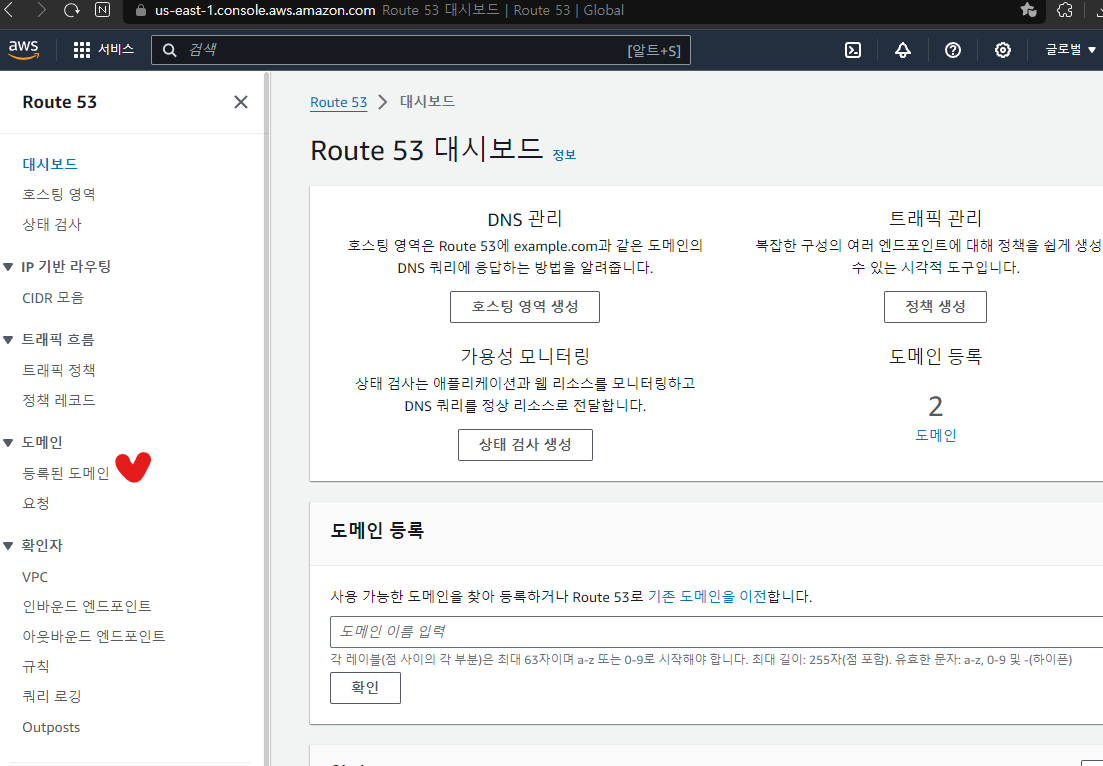Viewport: 1103px width, 766px height.
Task: Open the CloudShell terminal icon
Action: (853, 50)
